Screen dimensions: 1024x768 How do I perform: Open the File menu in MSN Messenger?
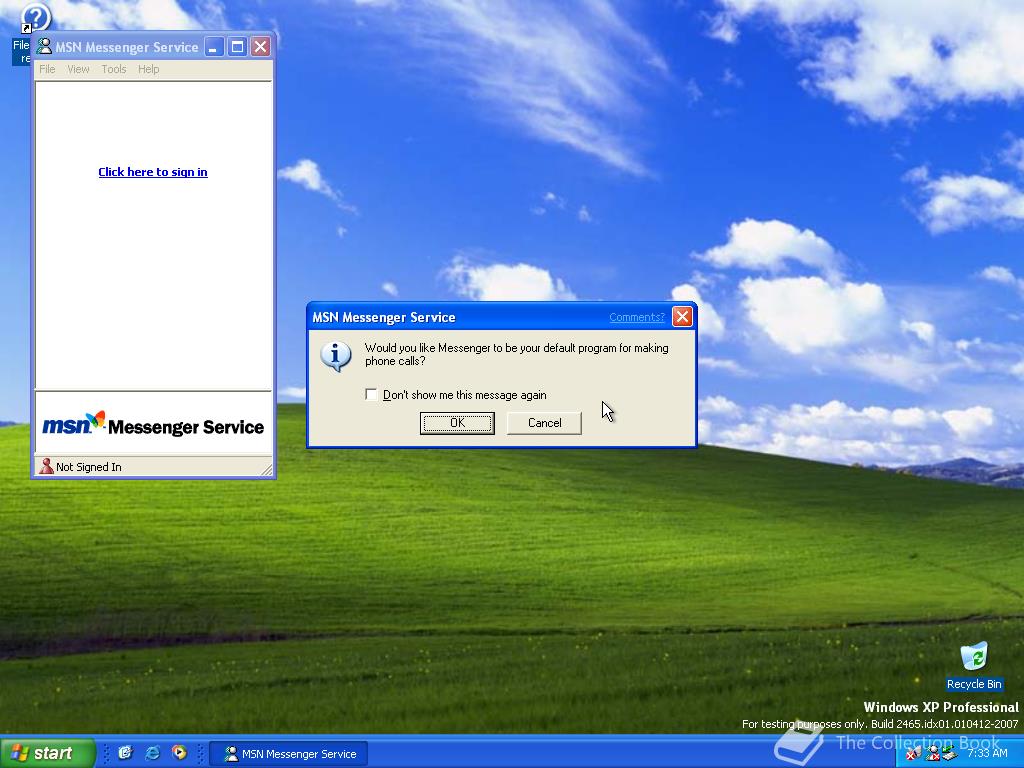[x=47, y=69]
